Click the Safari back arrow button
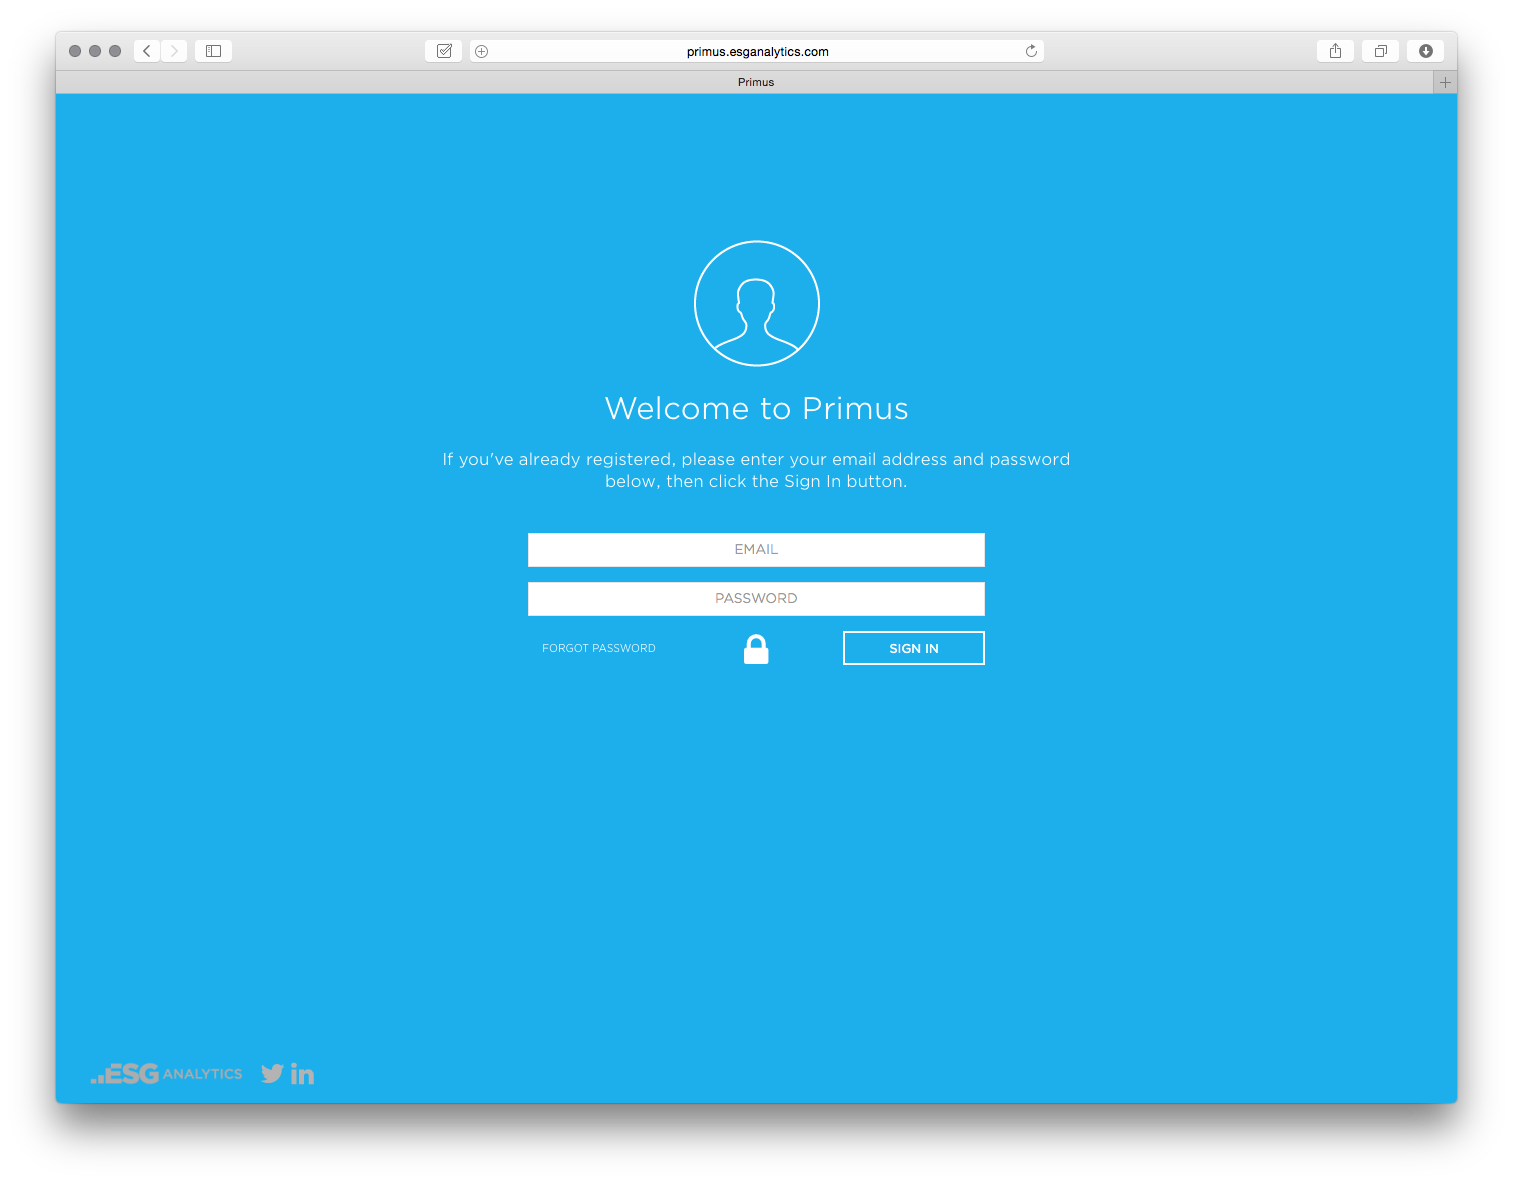 pos(147,51)
